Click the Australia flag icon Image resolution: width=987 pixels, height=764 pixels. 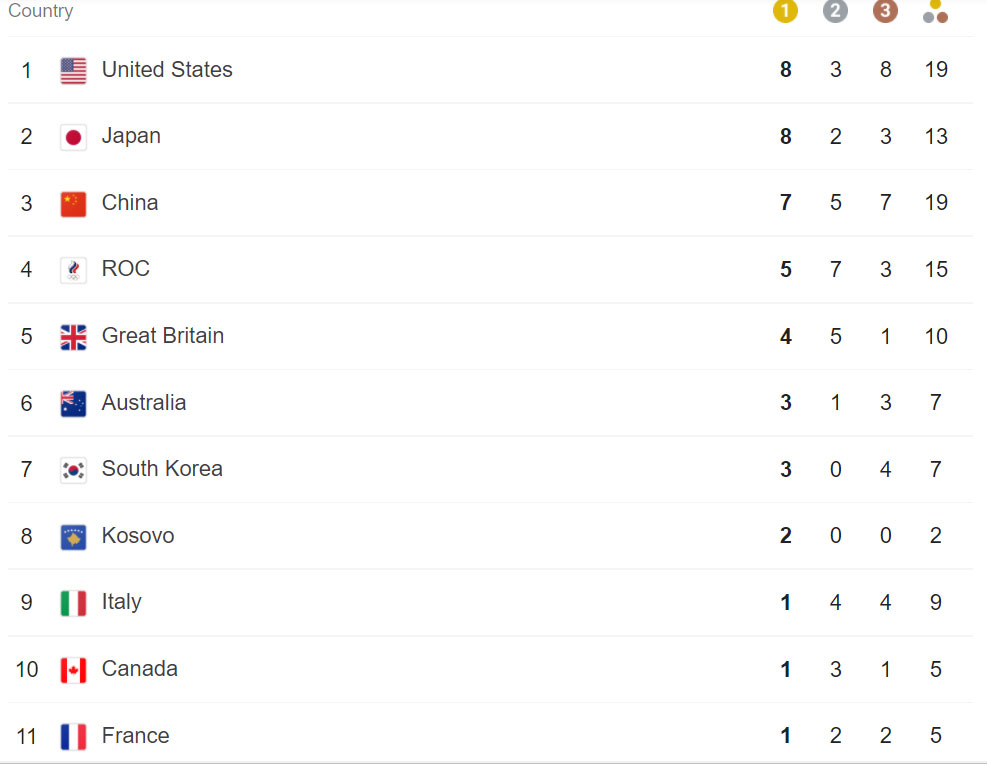pyautogui.click(x=73, y=404)
